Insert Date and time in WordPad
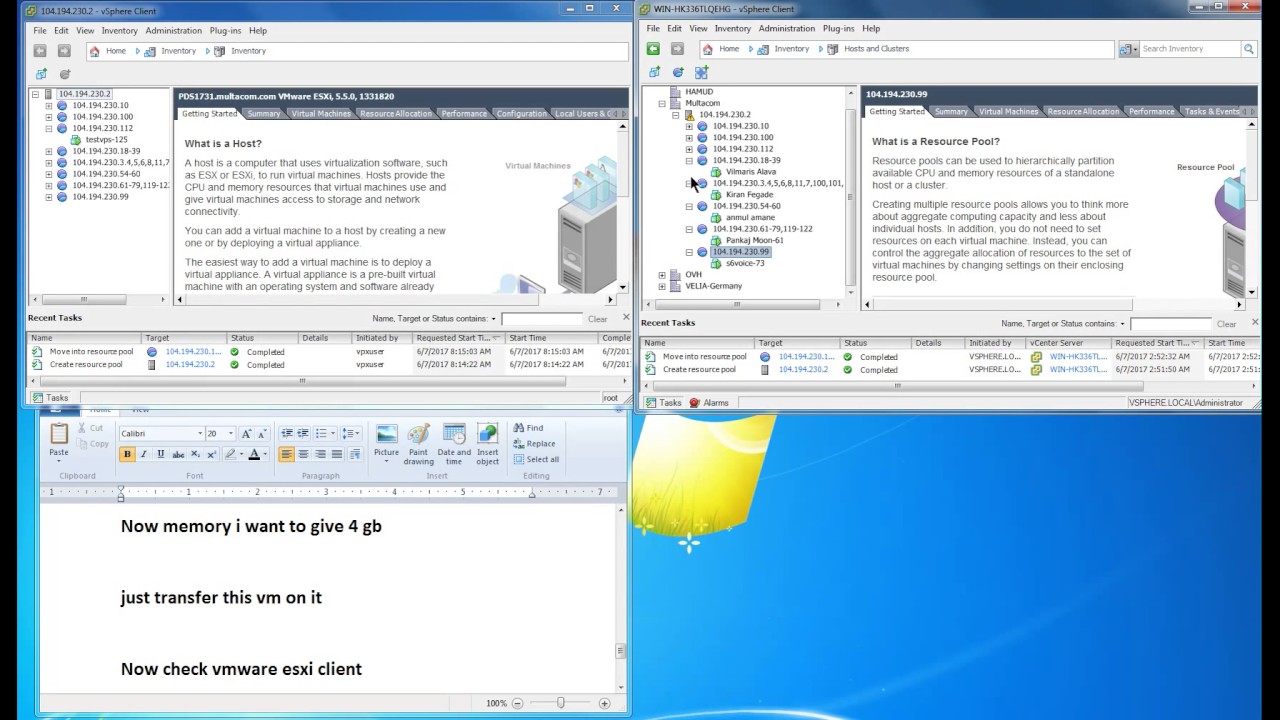The image size is (1280, 720). click(454, 444)
